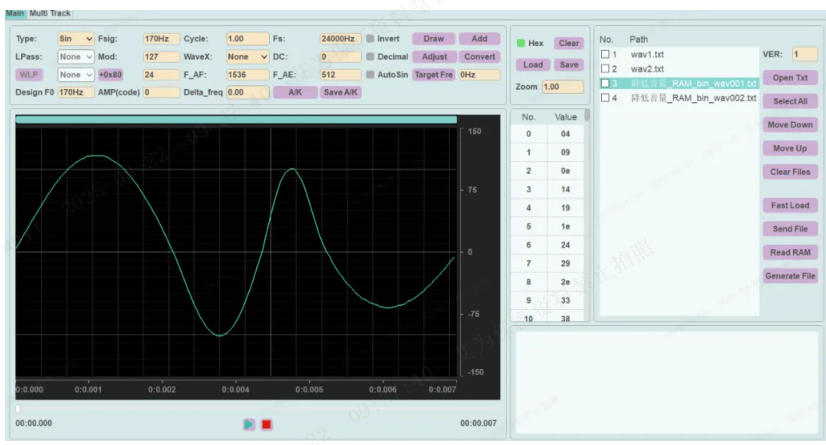Toggle the Decimal checkbox

point(370,57)
